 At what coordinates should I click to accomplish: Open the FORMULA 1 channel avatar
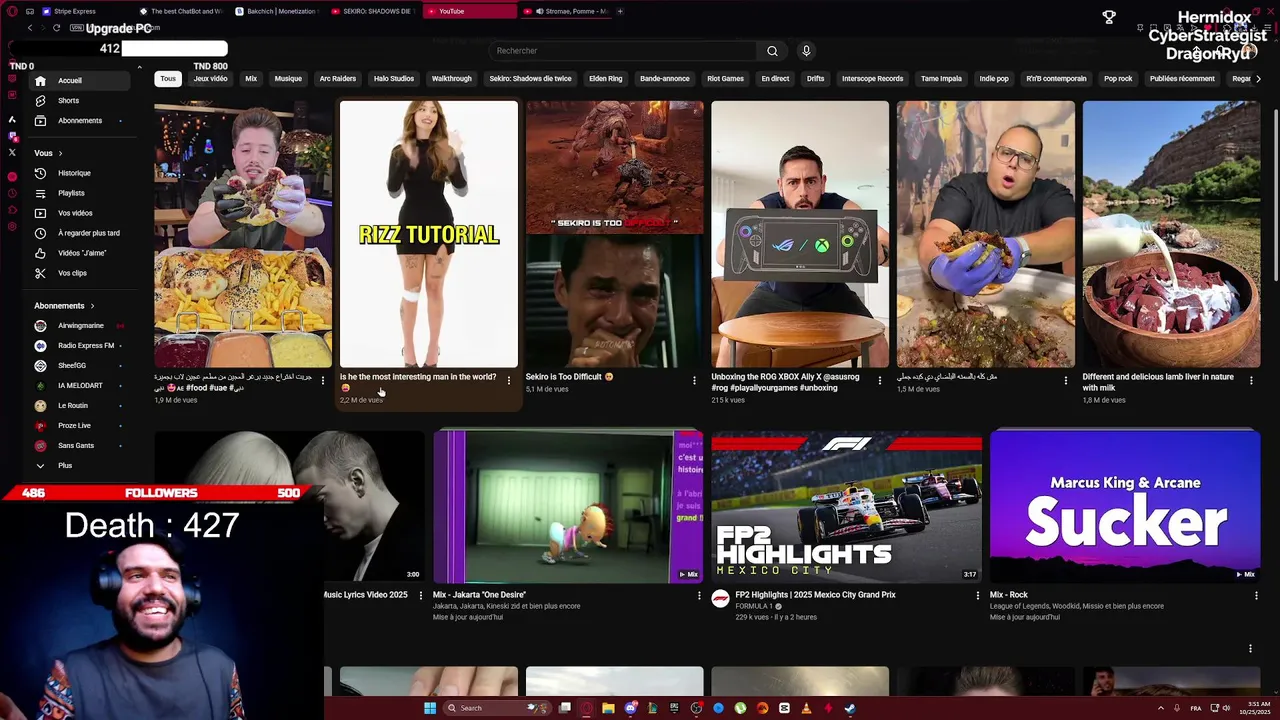720,599
